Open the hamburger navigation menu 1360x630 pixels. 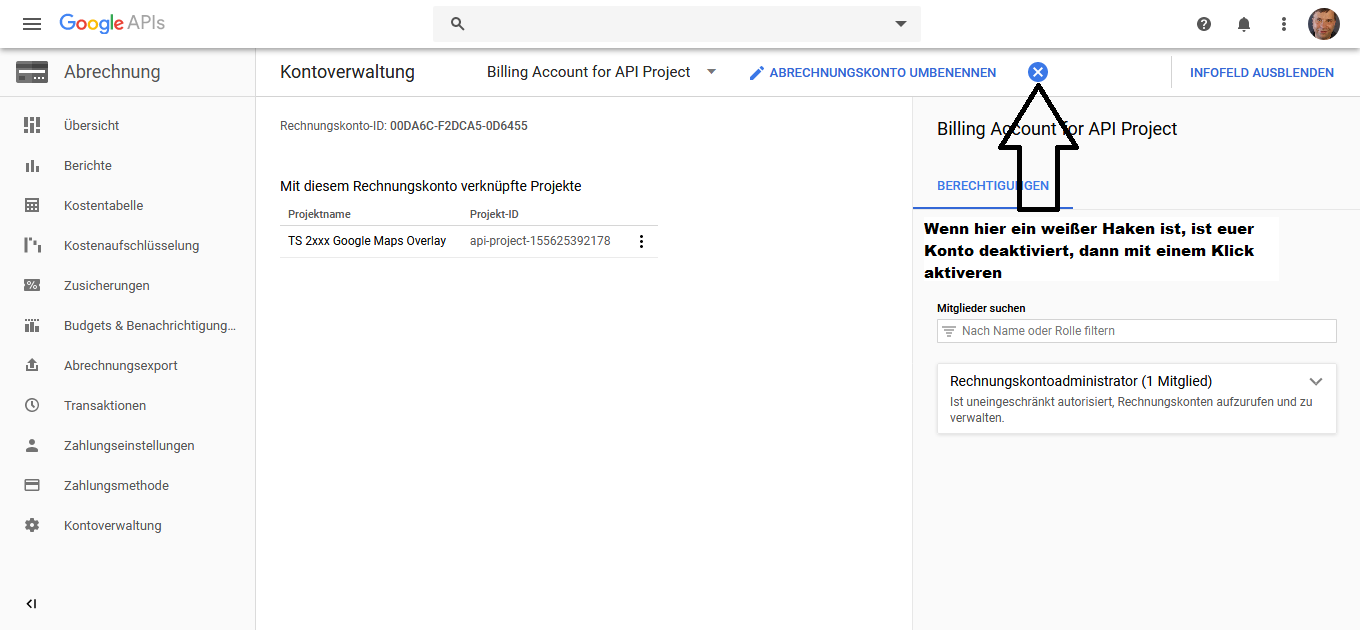[x=32, y=24]
